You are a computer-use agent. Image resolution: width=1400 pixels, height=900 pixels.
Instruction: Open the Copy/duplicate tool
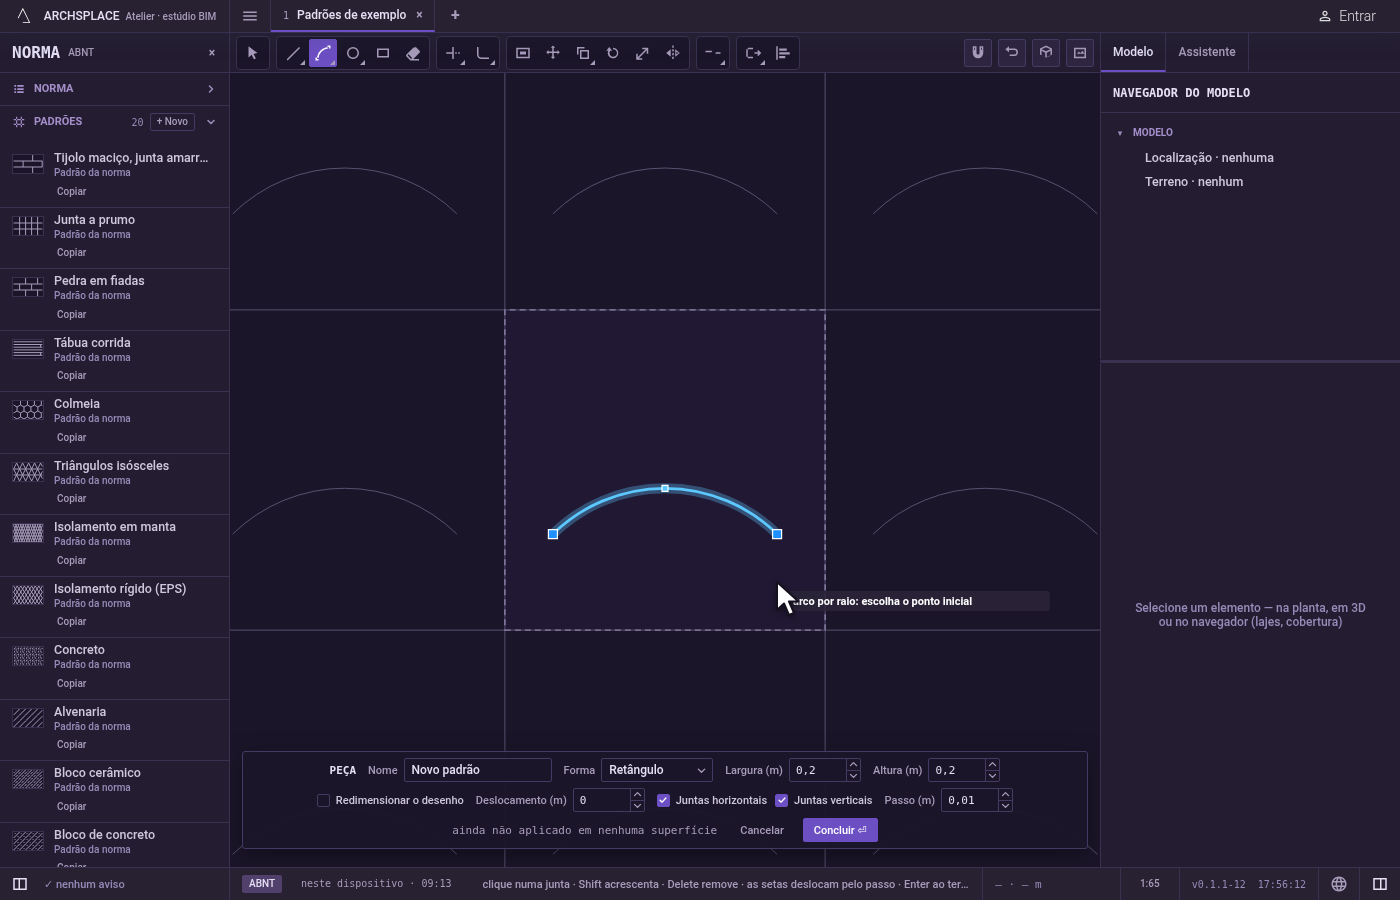583,53
